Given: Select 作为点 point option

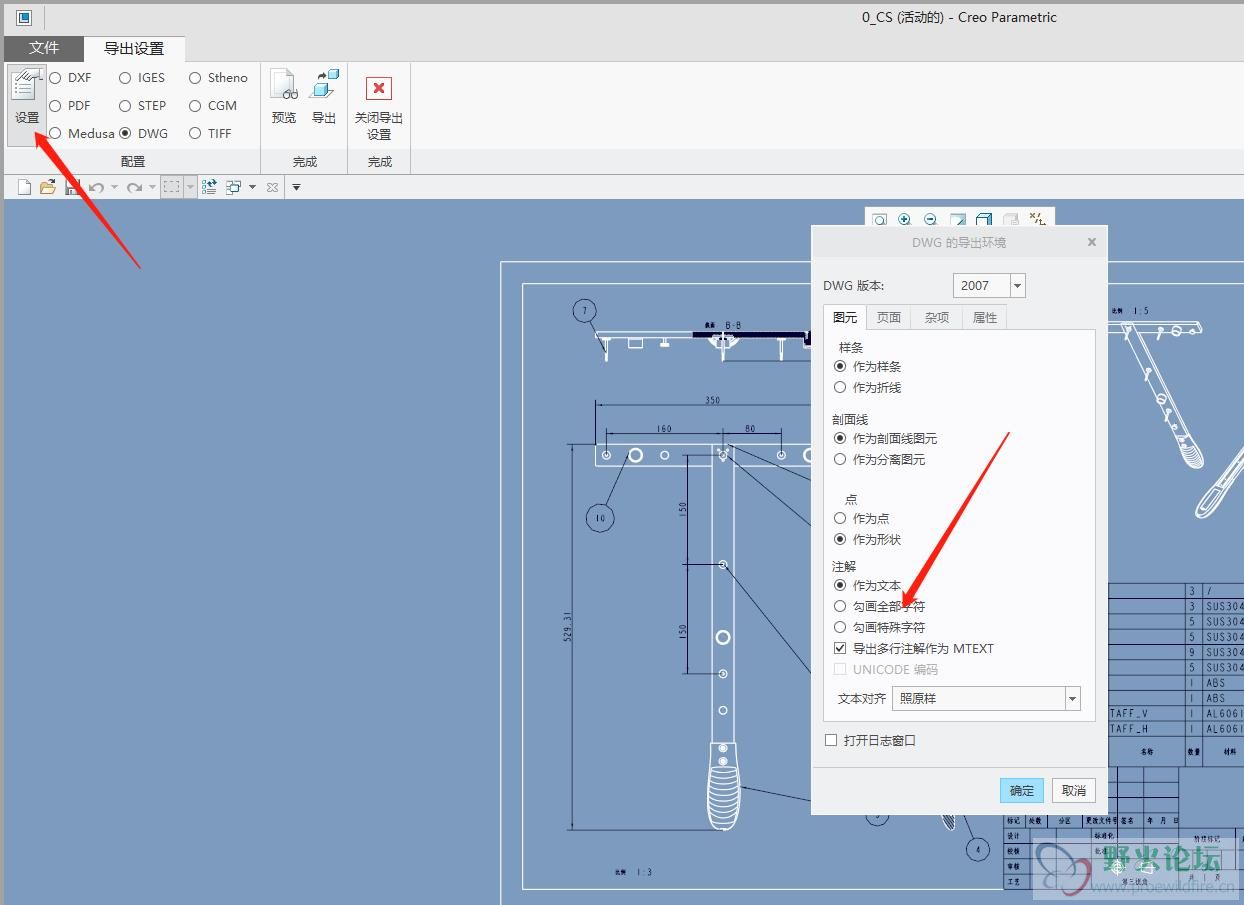Looking at the screenshot, I should (x=840, y=518).
